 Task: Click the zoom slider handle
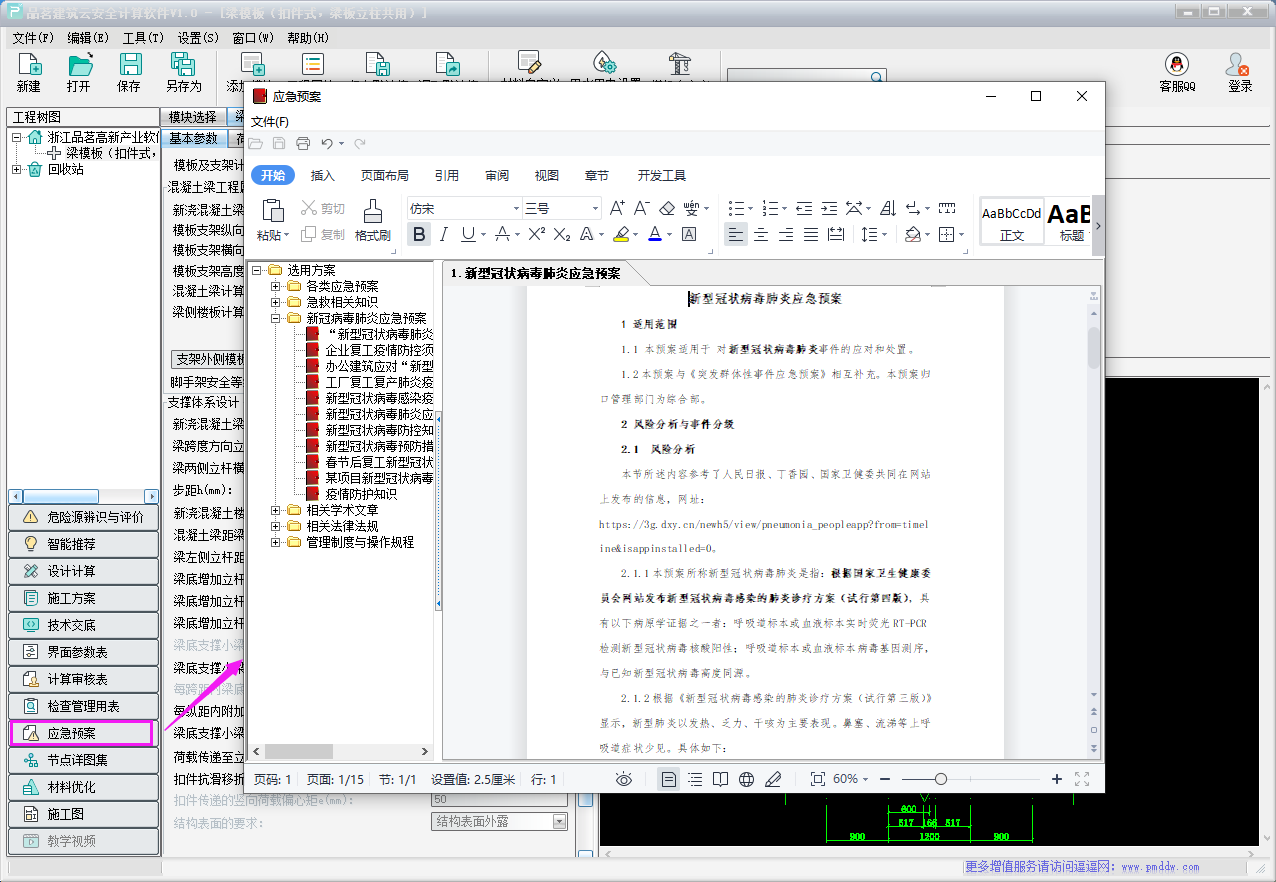(941, 779)
